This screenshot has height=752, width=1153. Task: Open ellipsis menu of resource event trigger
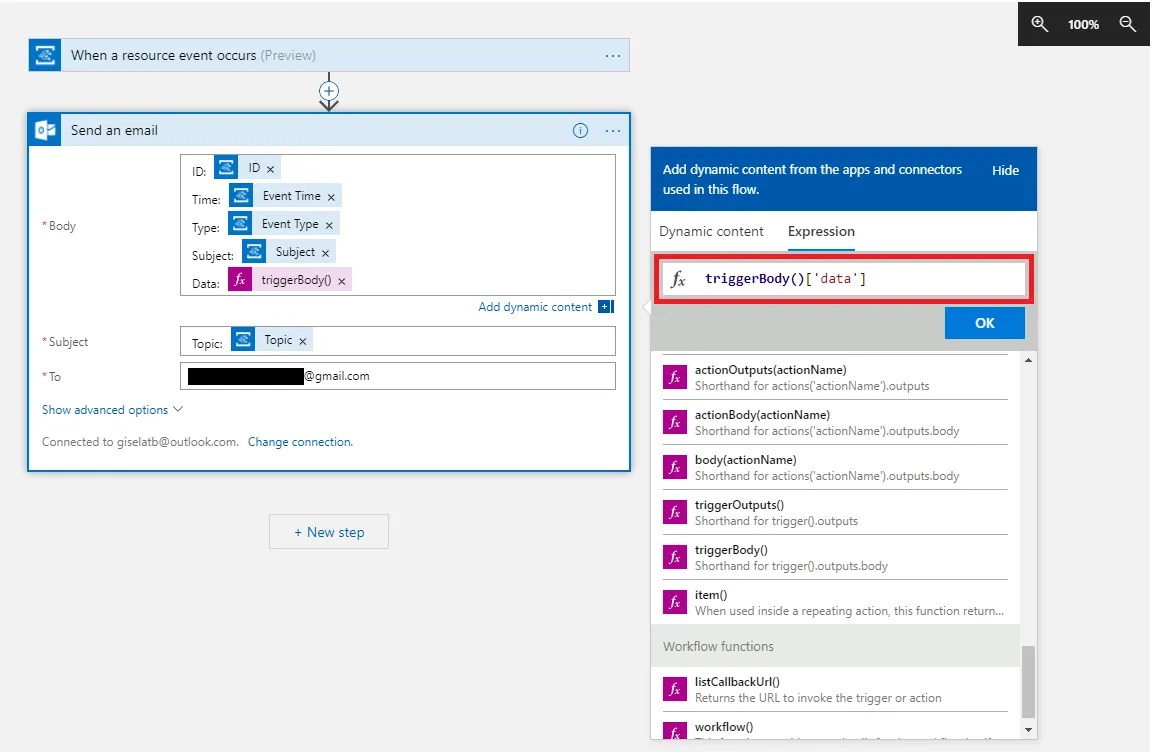tap(613, 56)
